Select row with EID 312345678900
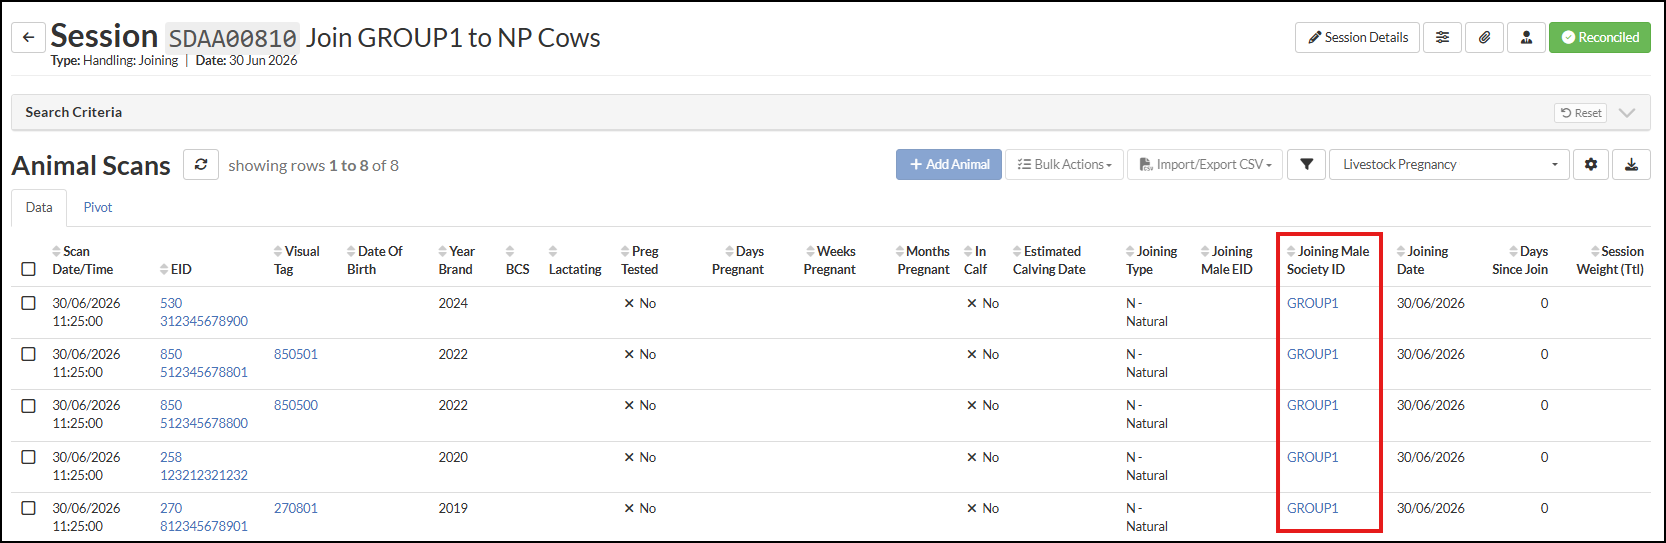 pyautogui.click(x=28, y=303)
